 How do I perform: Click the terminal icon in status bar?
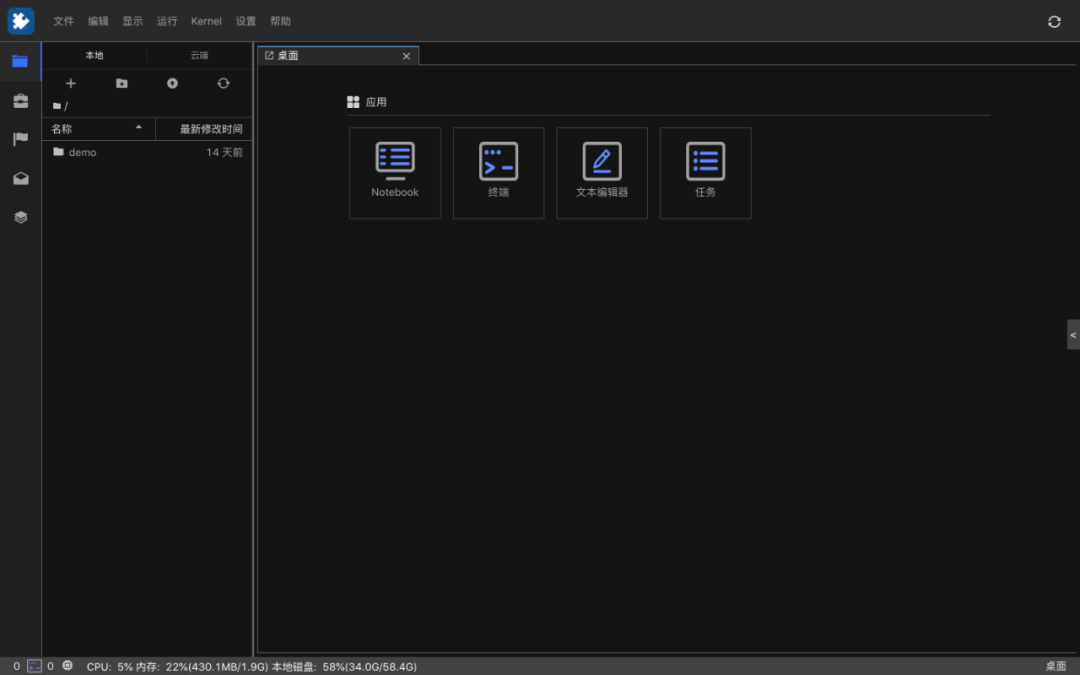[x=34, y=666]
